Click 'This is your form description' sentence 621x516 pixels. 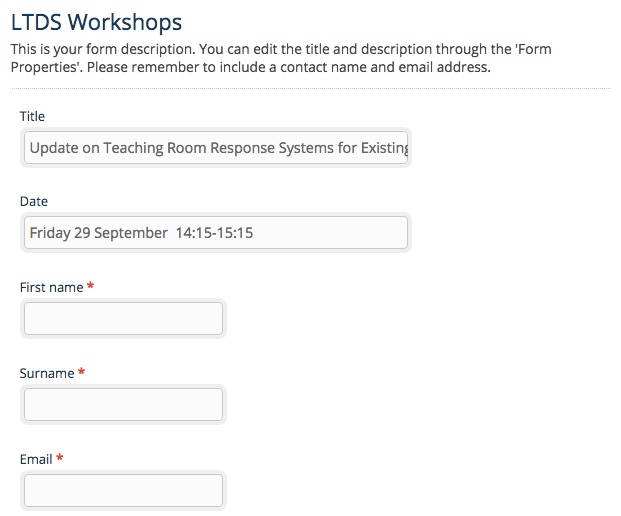tap(108, 50)
